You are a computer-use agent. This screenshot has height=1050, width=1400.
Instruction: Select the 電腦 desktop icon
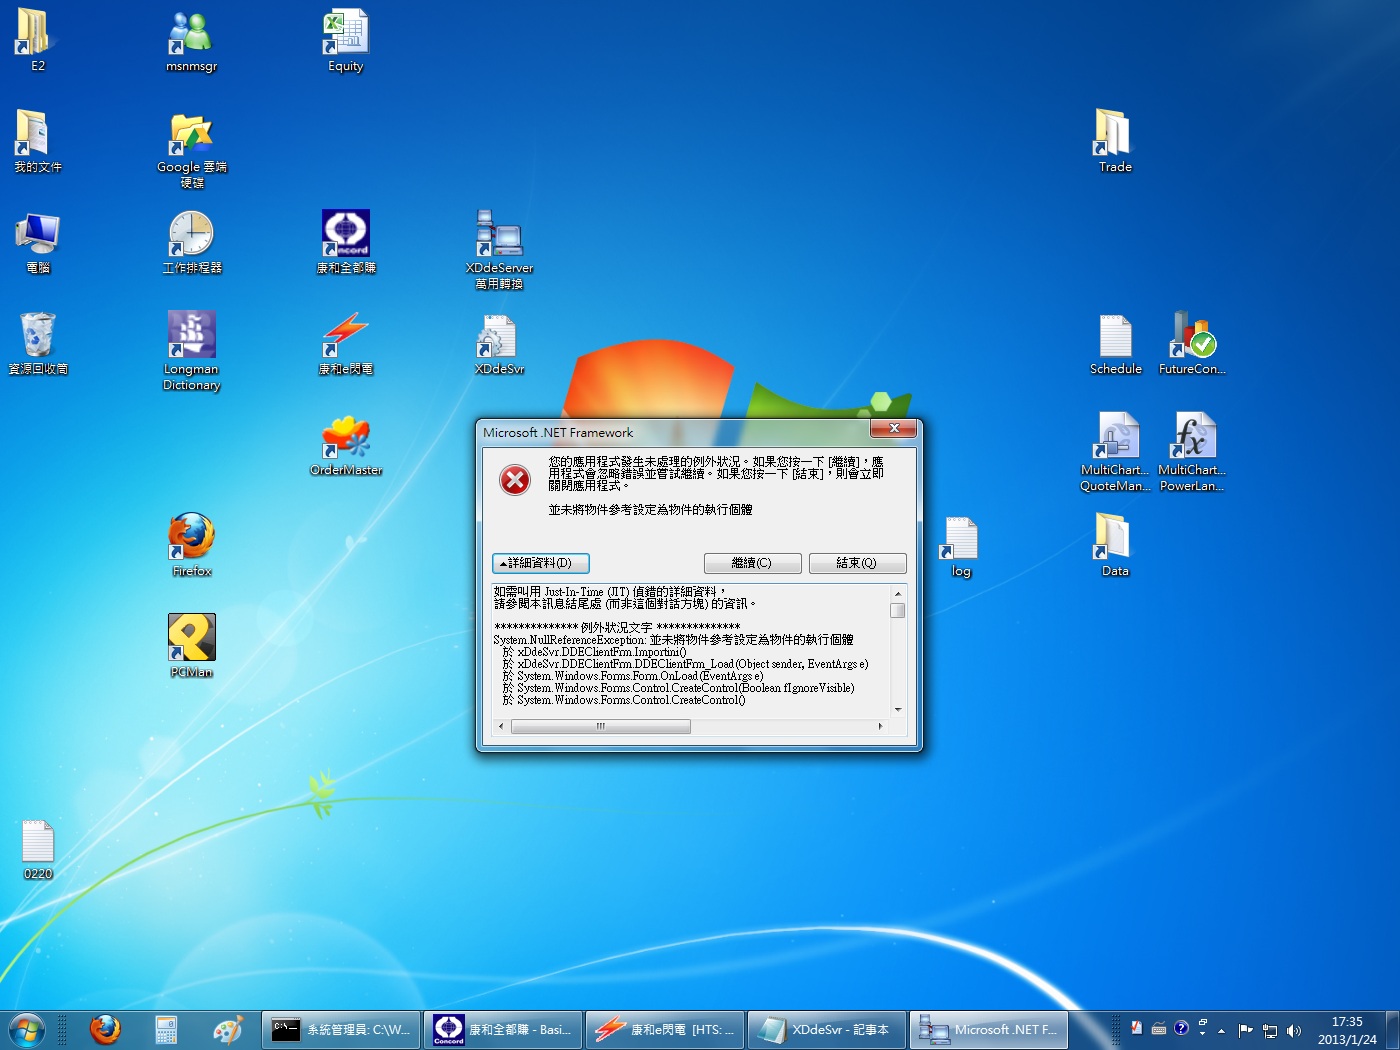pos(38,242)
